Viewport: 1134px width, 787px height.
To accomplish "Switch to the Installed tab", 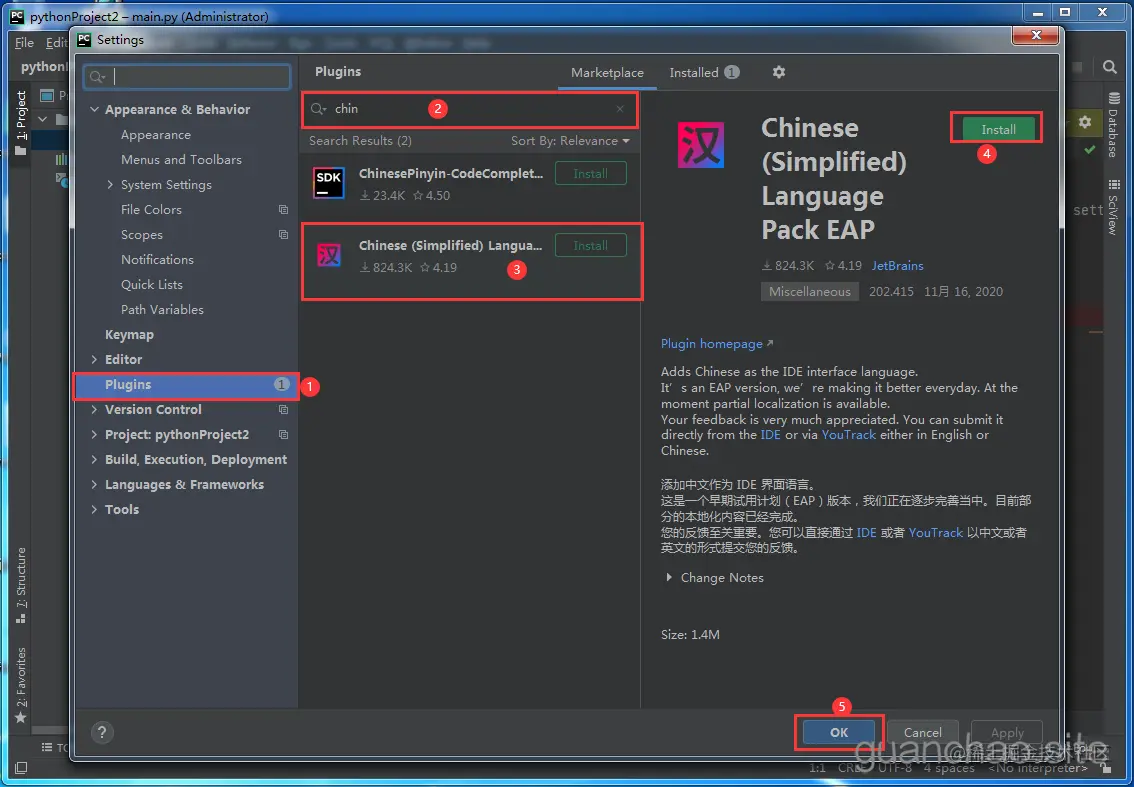I will [x=704, y=73].
